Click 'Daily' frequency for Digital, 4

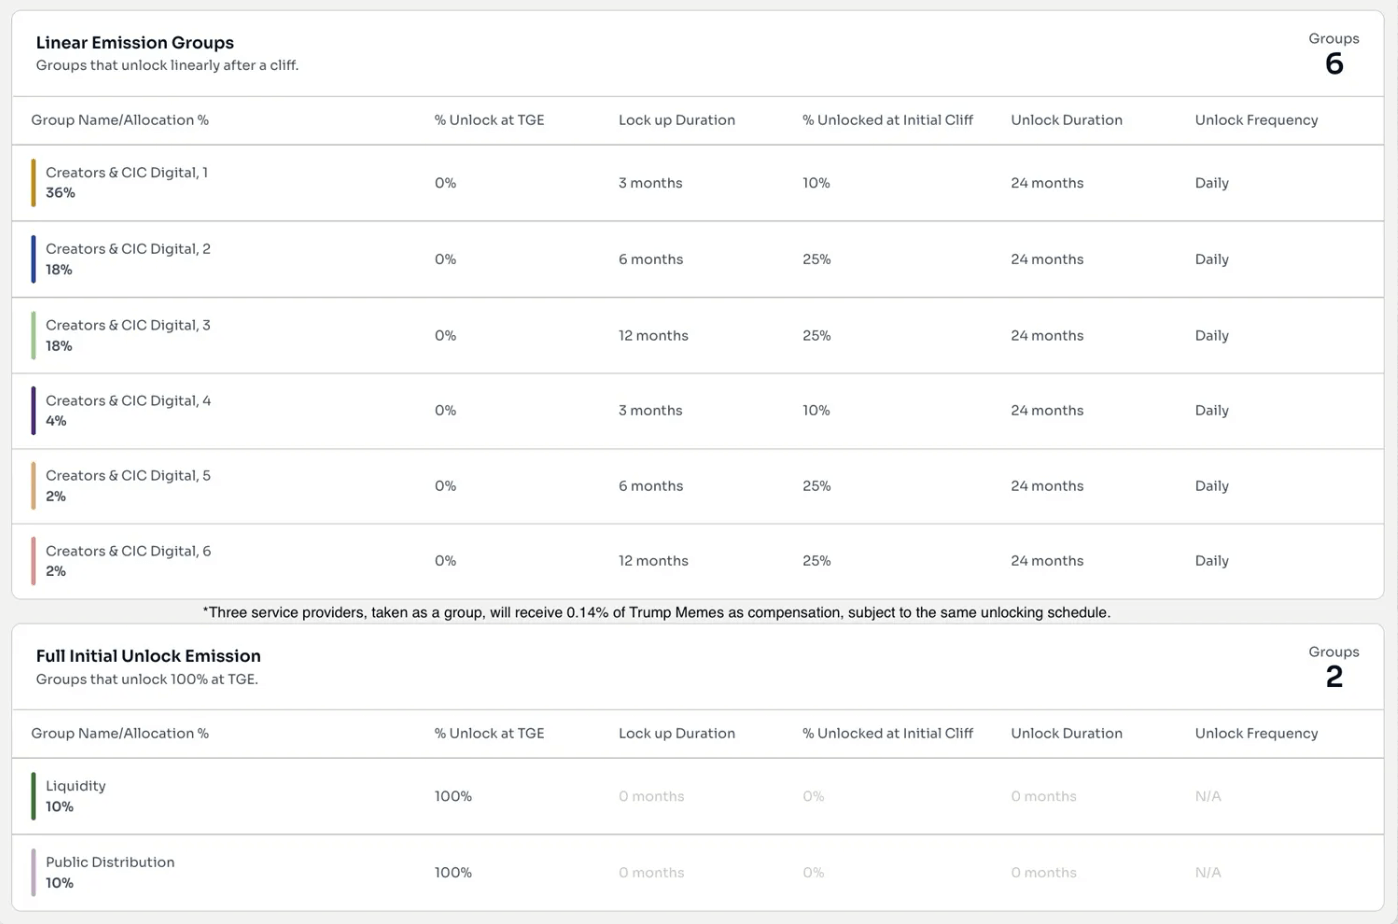click(1212, 410)
